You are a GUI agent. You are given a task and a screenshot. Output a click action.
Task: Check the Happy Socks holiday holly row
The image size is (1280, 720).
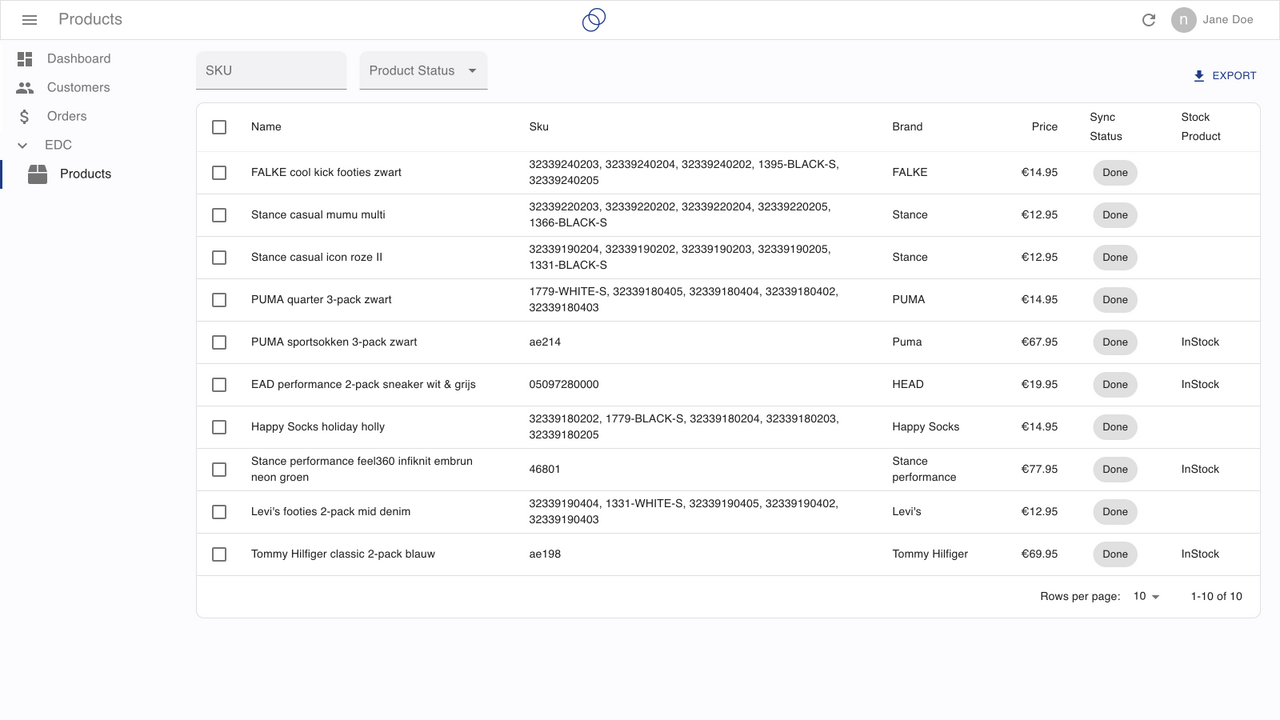pos(219,427)
